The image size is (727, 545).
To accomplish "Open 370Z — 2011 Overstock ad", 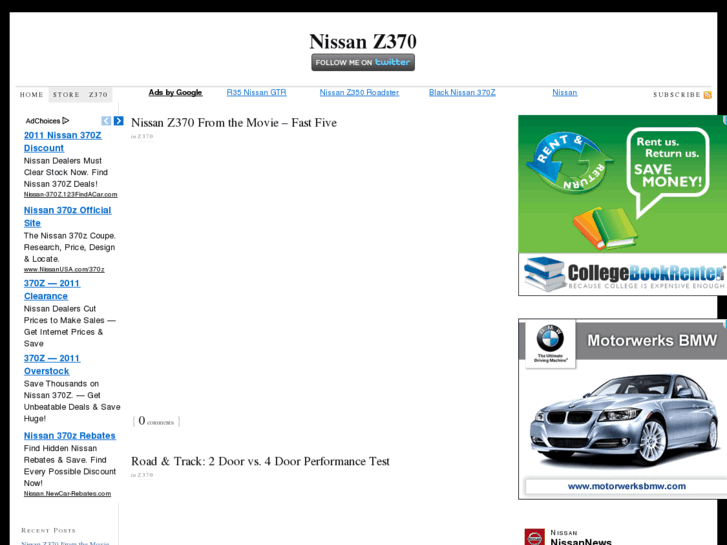I will click(52, 365).
